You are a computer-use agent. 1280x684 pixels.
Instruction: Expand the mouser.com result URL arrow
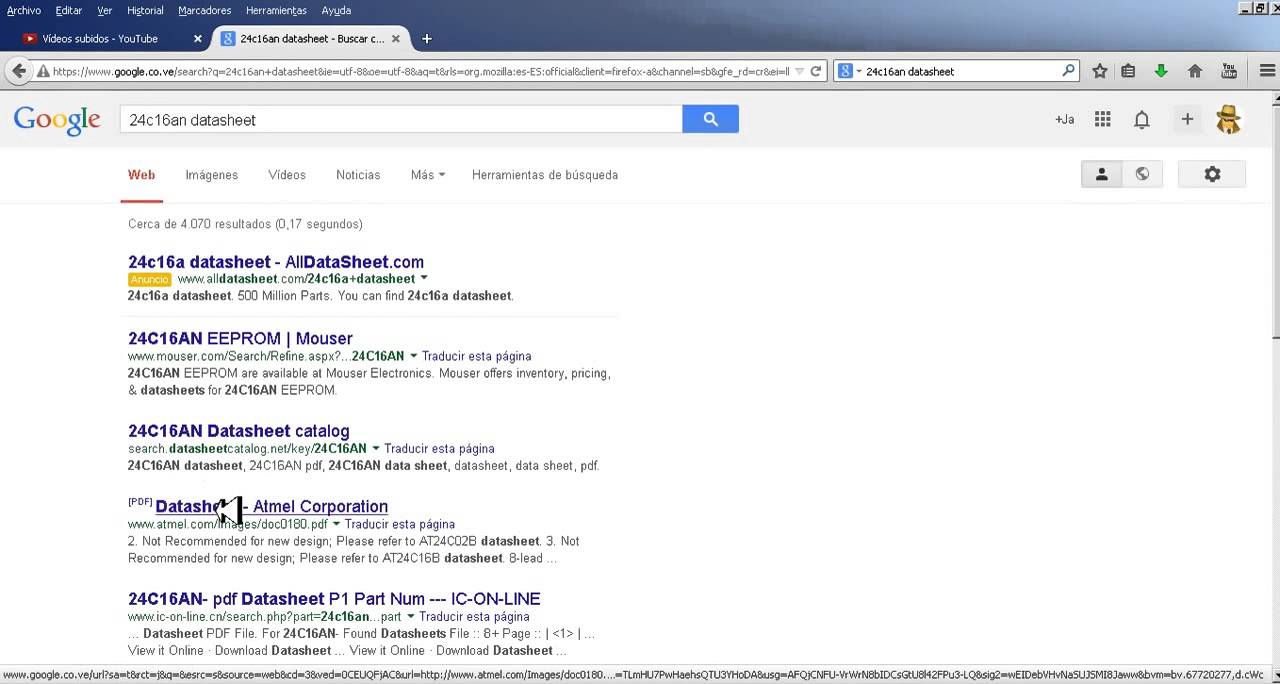tap(413, 356)
